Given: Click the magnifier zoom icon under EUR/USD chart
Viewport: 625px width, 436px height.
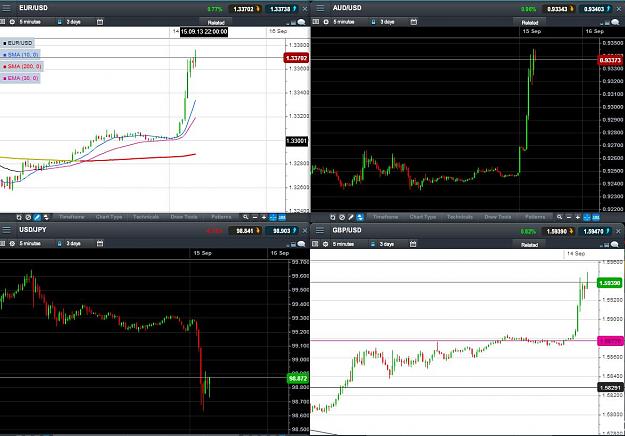Looking at the screenshot, I should [246, 217].
